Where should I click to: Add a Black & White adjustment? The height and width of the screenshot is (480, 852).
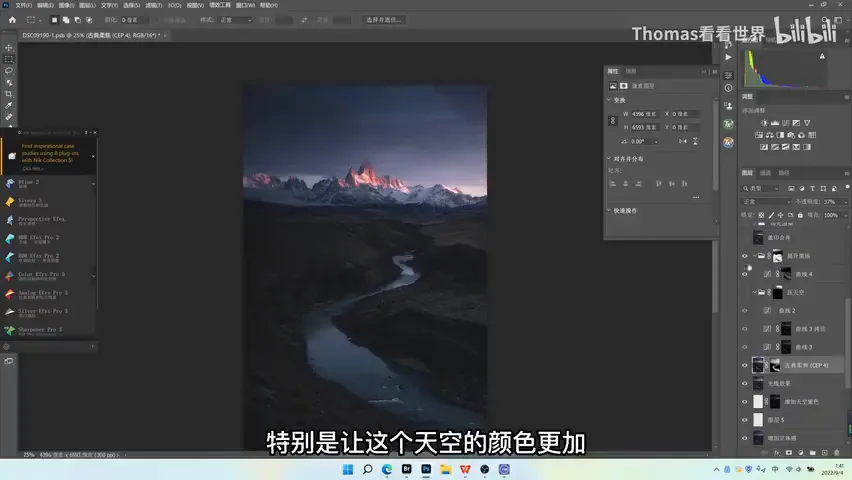(780, 135)
